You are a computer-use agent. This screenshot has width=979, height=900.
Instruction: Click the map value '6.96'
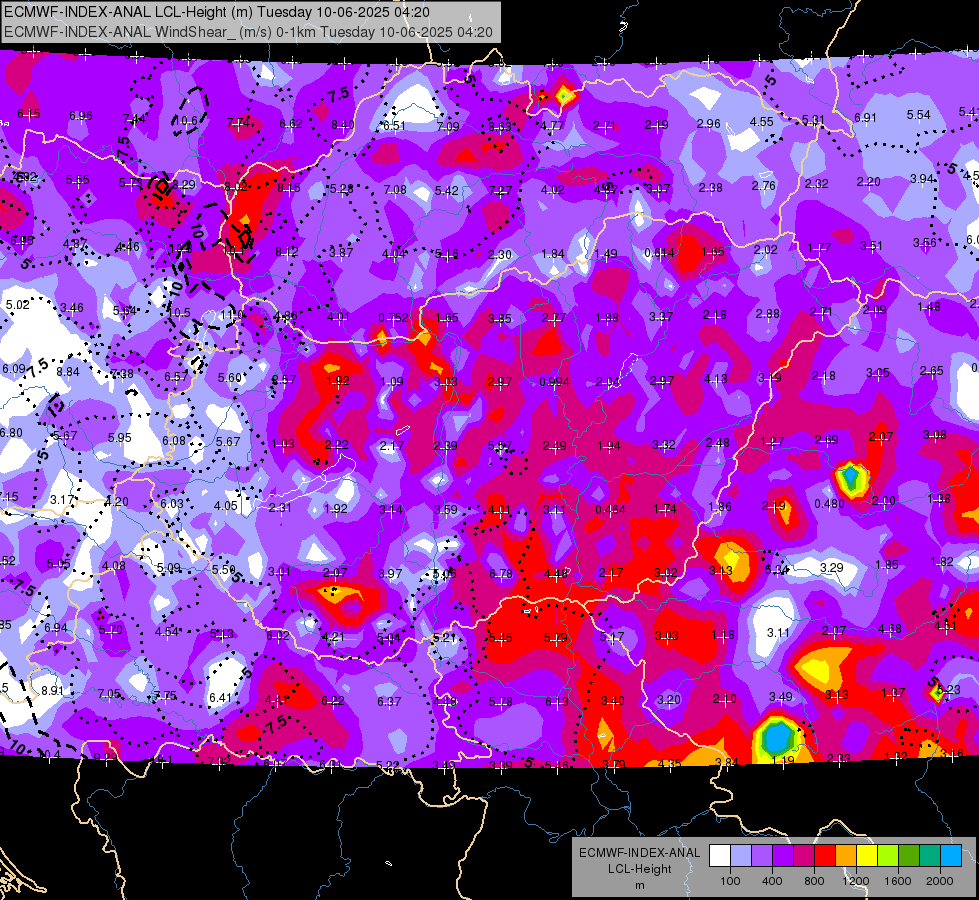point(81,116)
